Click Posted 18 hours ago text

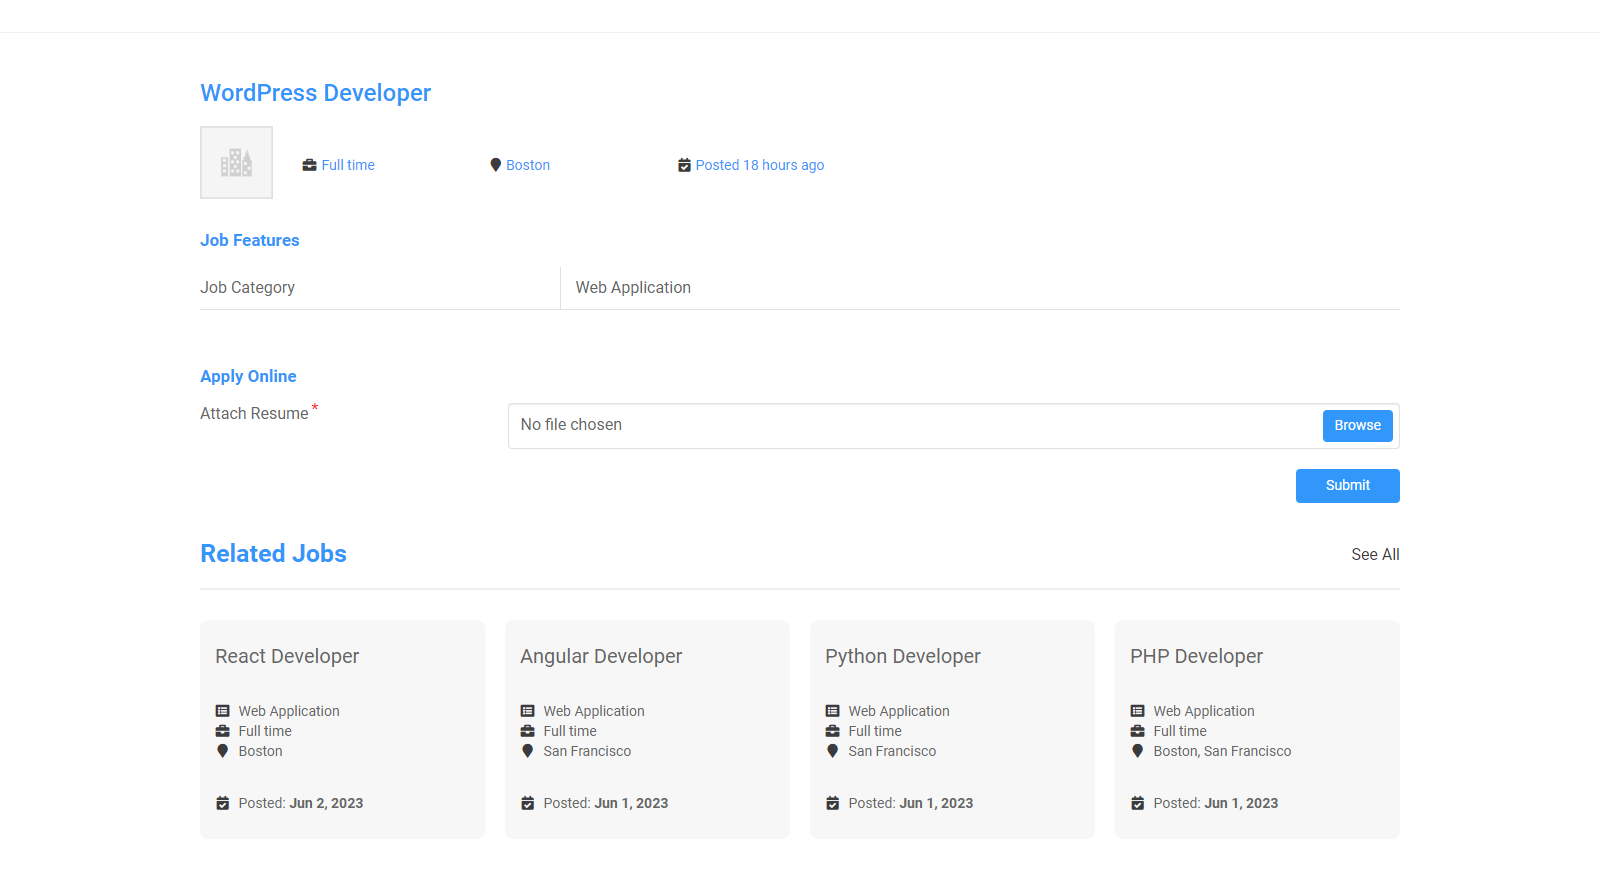coord(760,165)
